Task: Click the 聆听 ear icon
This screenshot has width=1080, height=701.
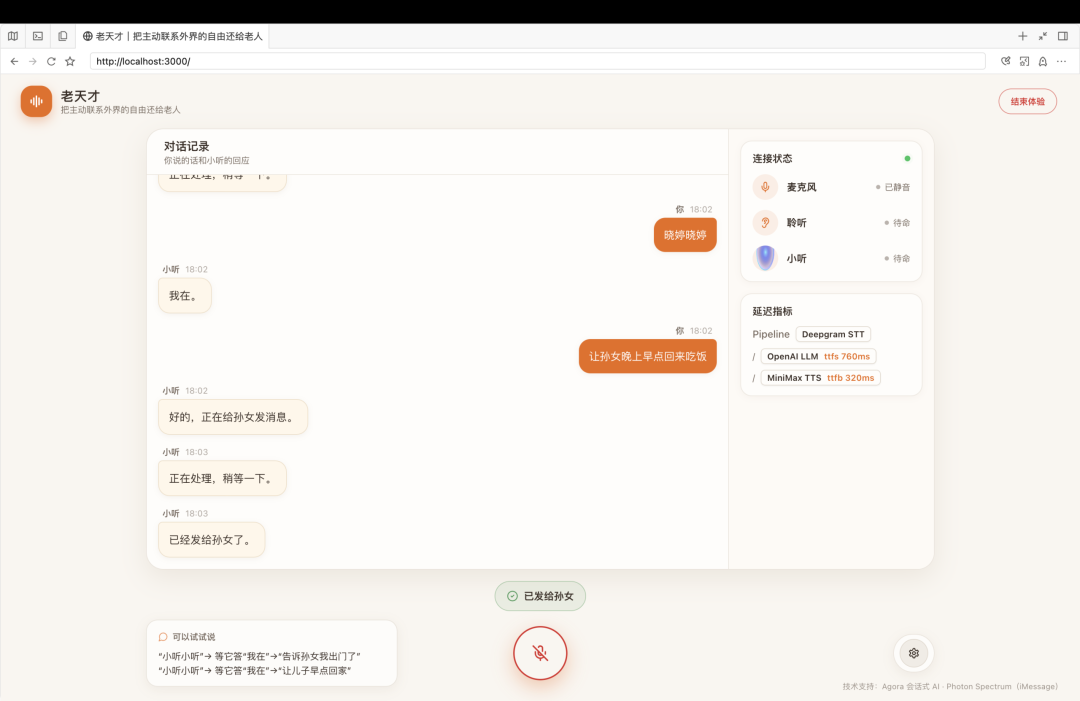Action: point(765,222)
